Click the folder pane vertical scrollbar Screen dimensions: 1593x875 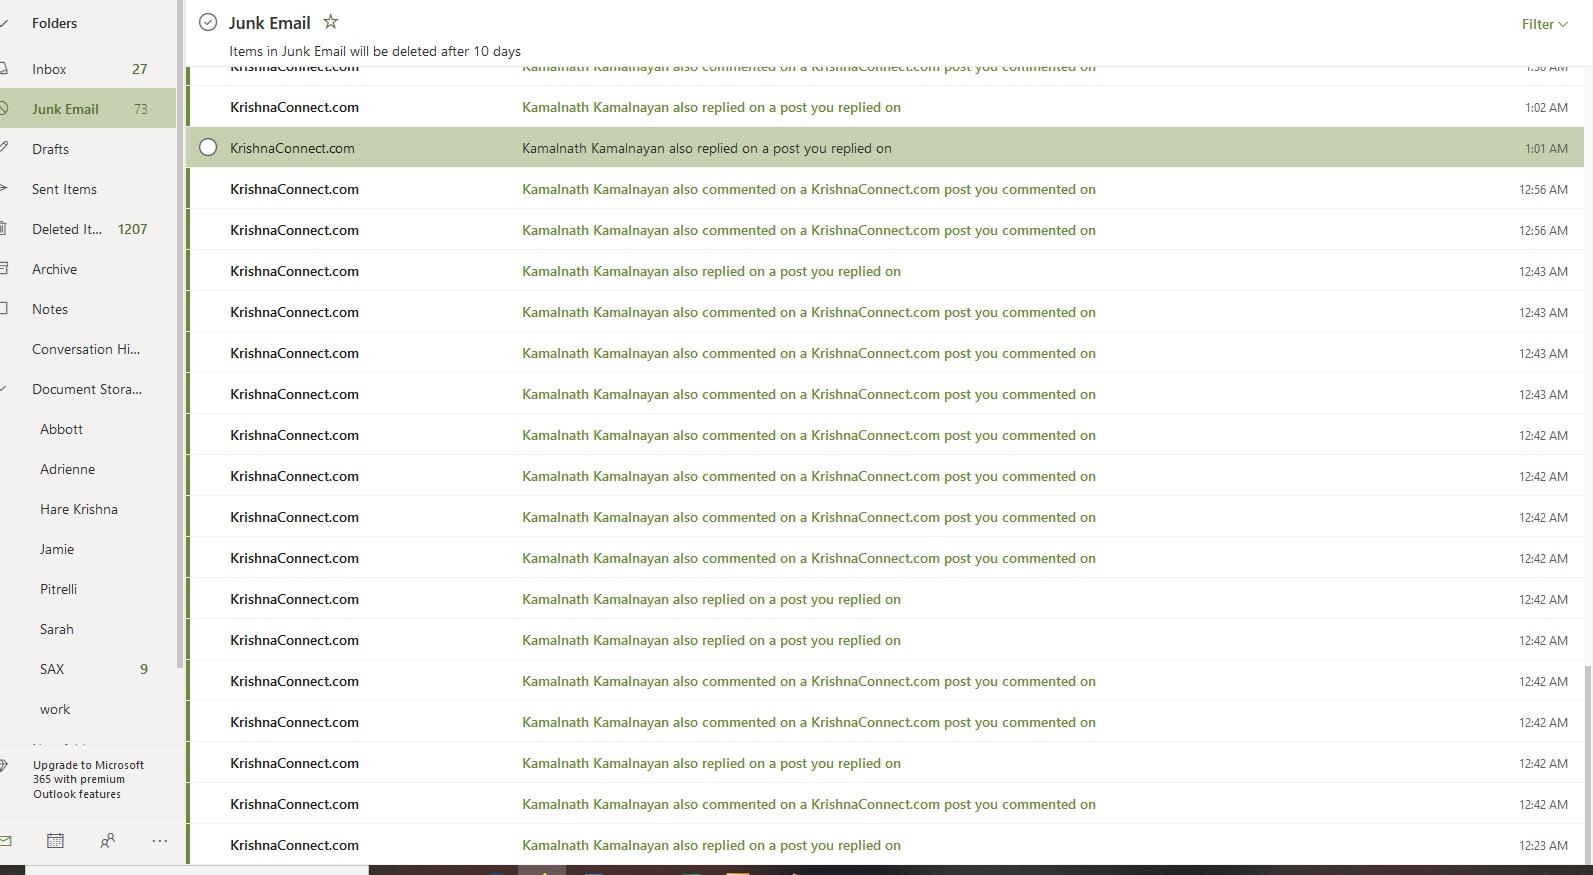click(x=180, y=335)
